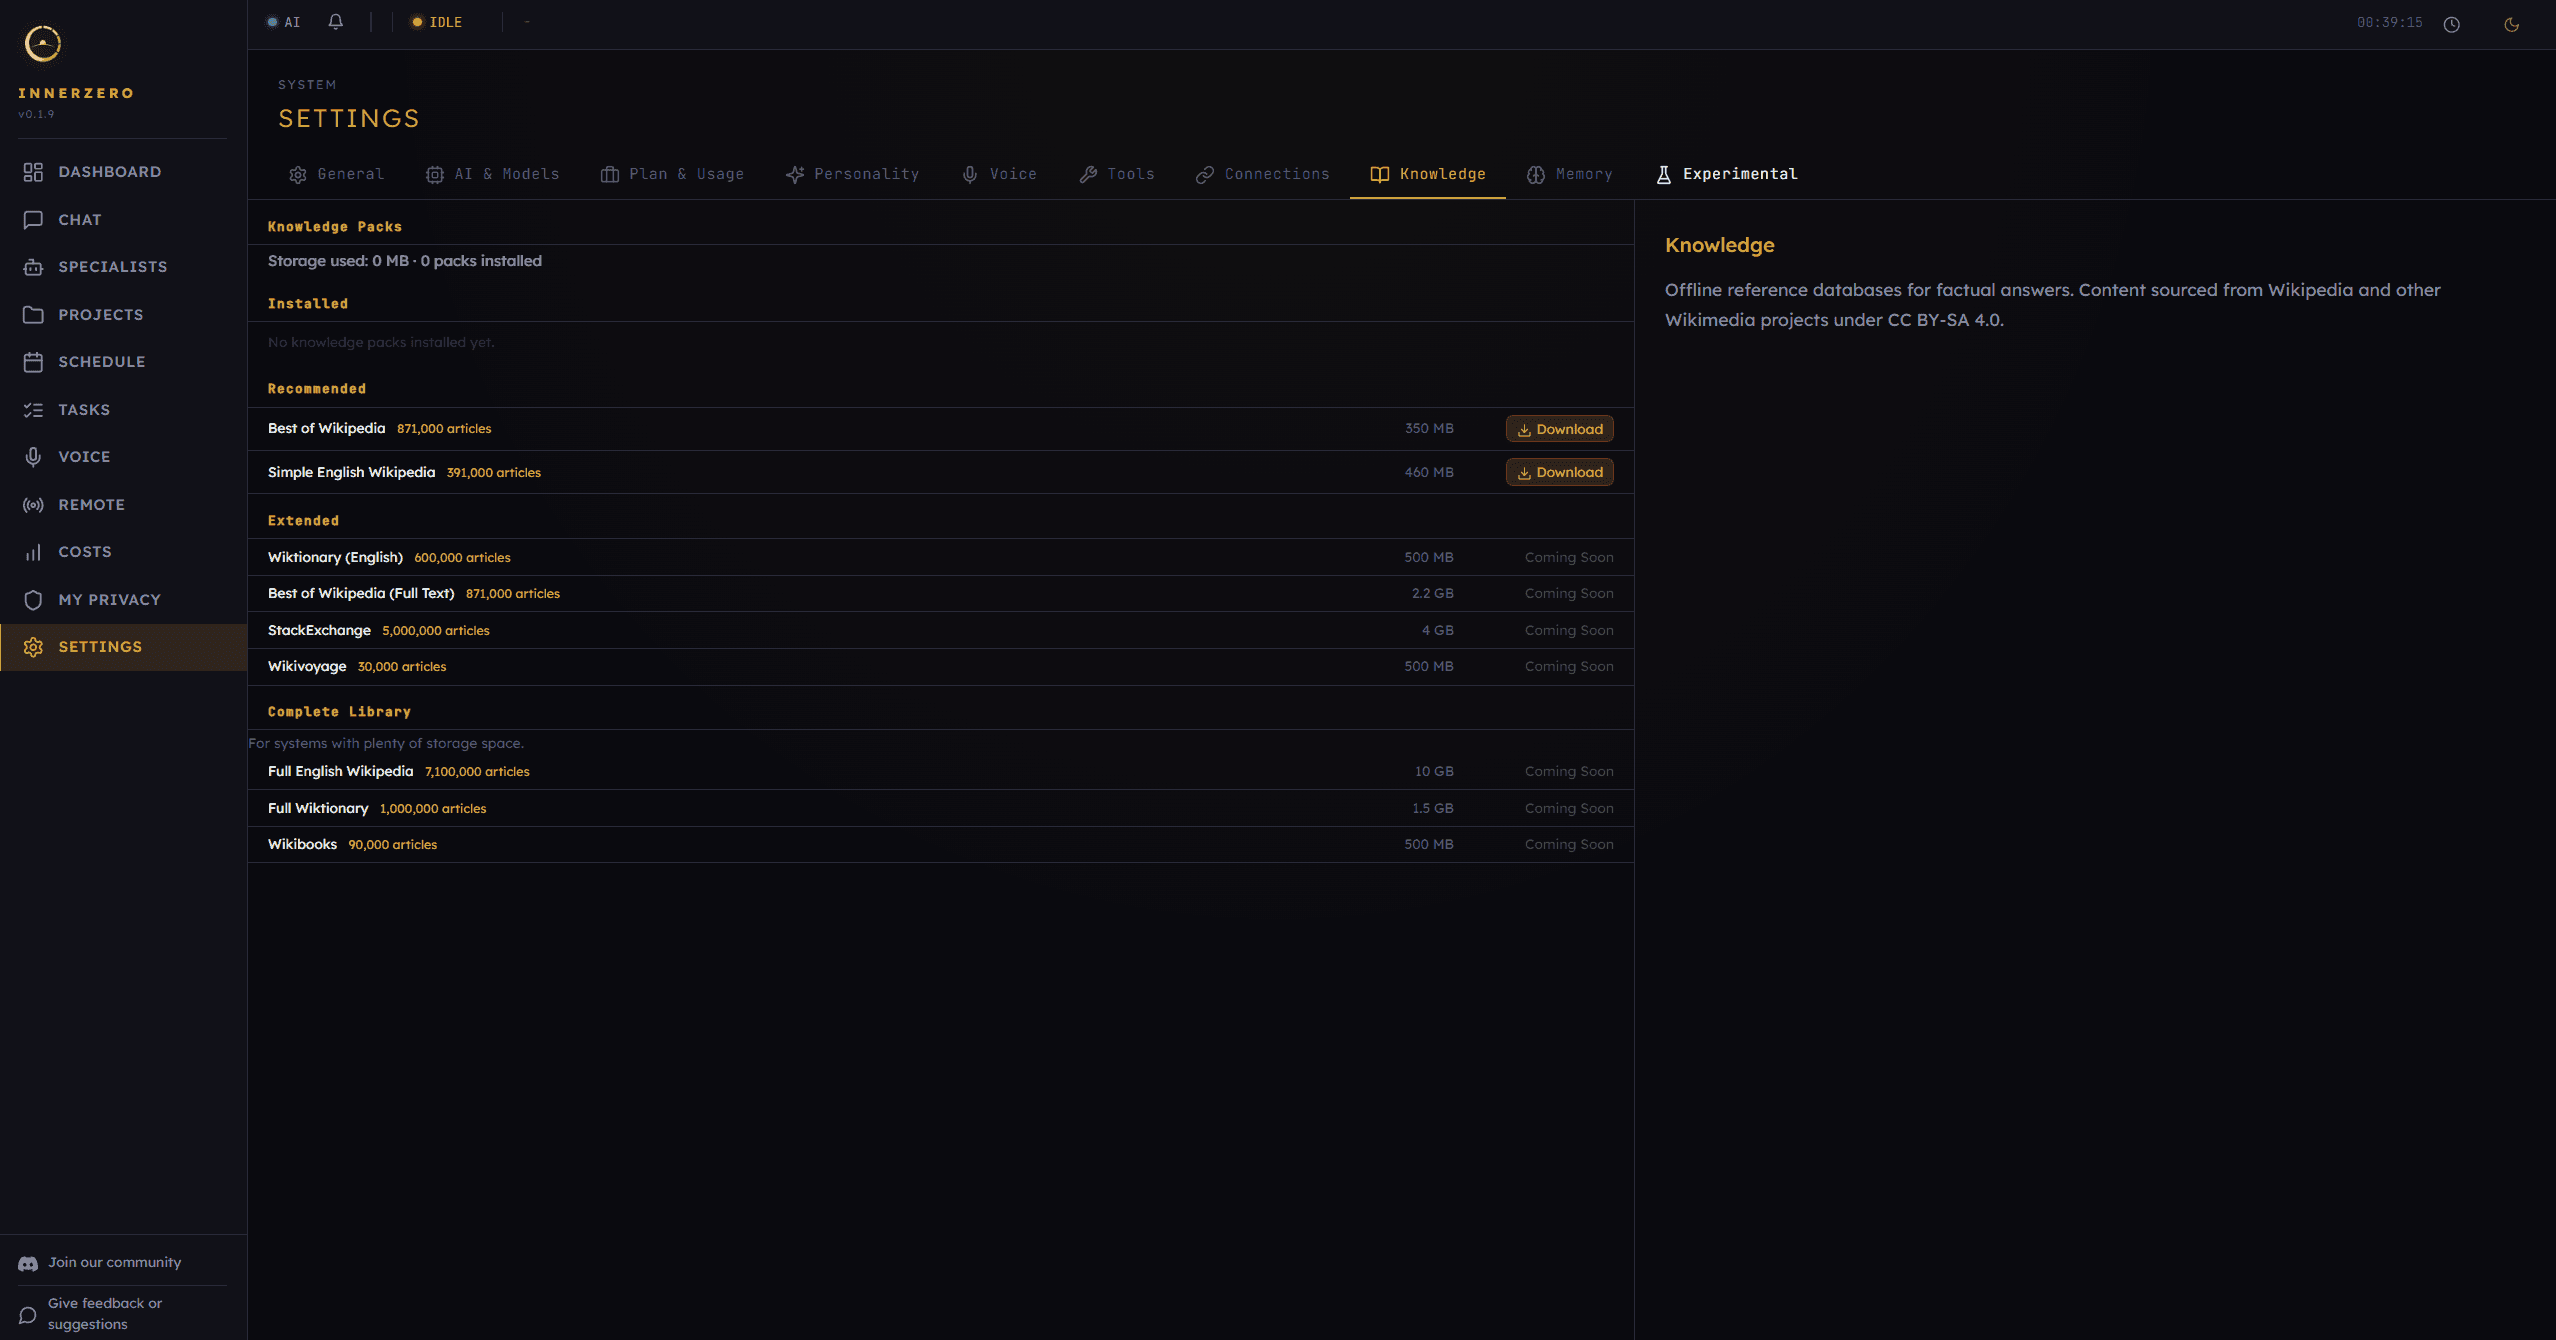
Task: Click the Full English Wikipedia title
Action: tap(340, 771)
